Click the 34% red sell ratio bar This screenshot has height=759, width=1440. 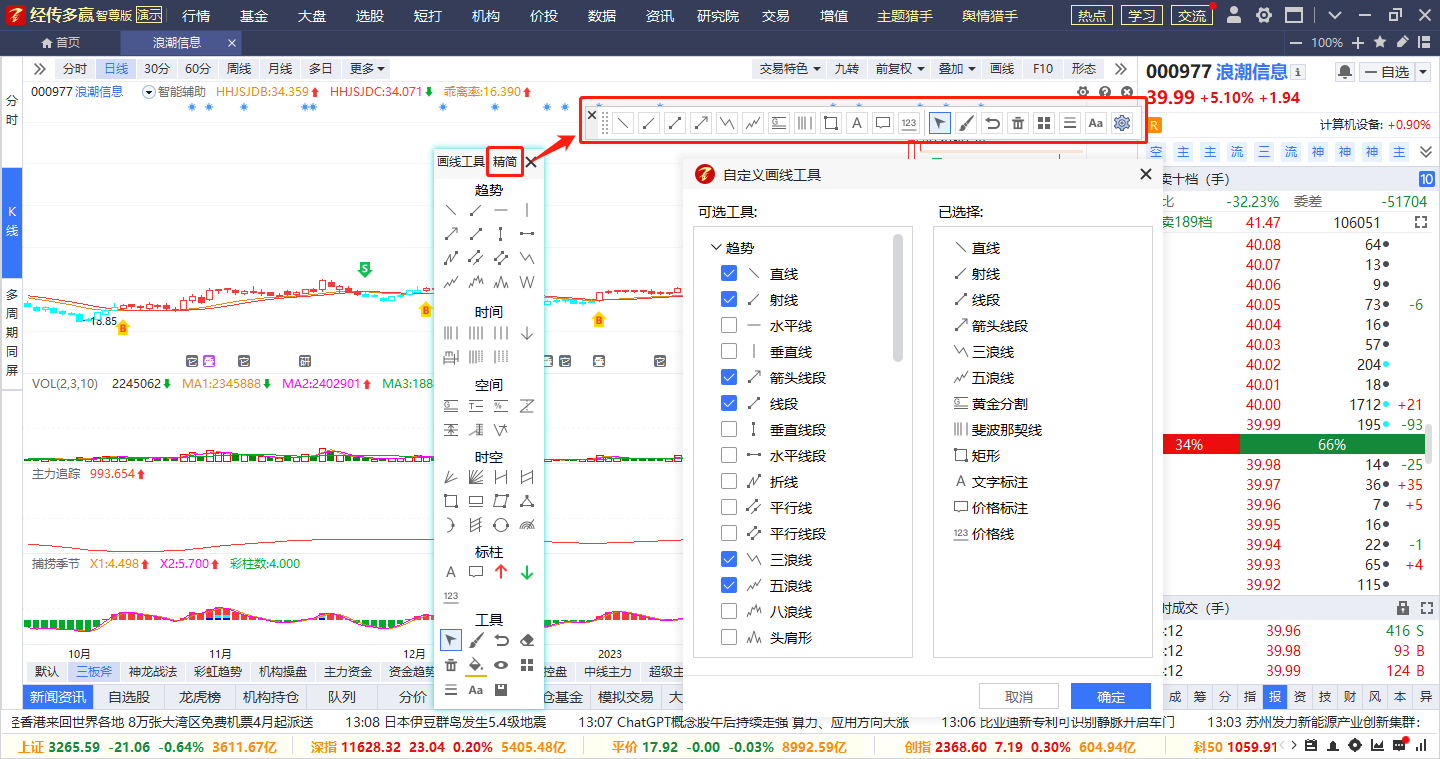point(1201,445)
